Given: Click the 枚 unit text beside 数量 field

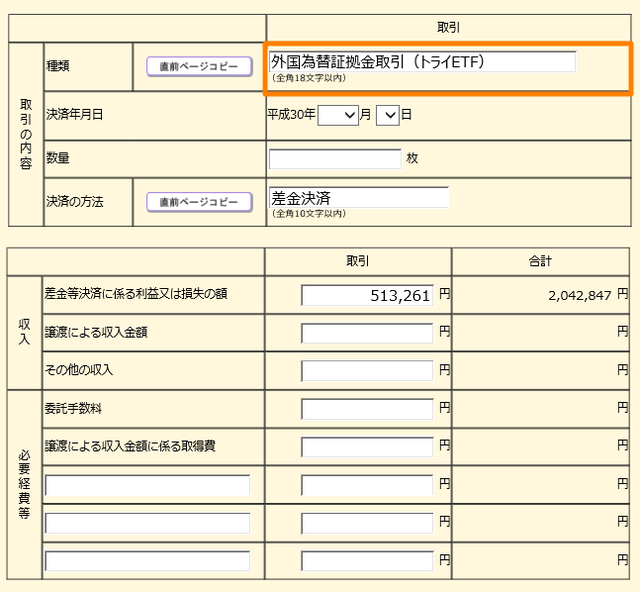Looking at the screenshot, I should tap(412, 158).
